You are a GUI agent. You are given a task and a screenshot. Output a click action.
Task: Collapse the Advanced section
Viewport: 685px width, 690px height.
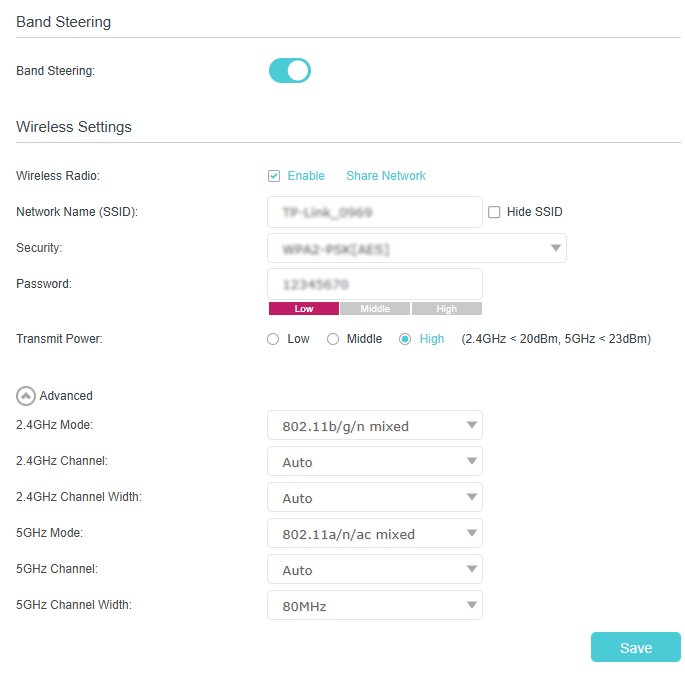26,396
